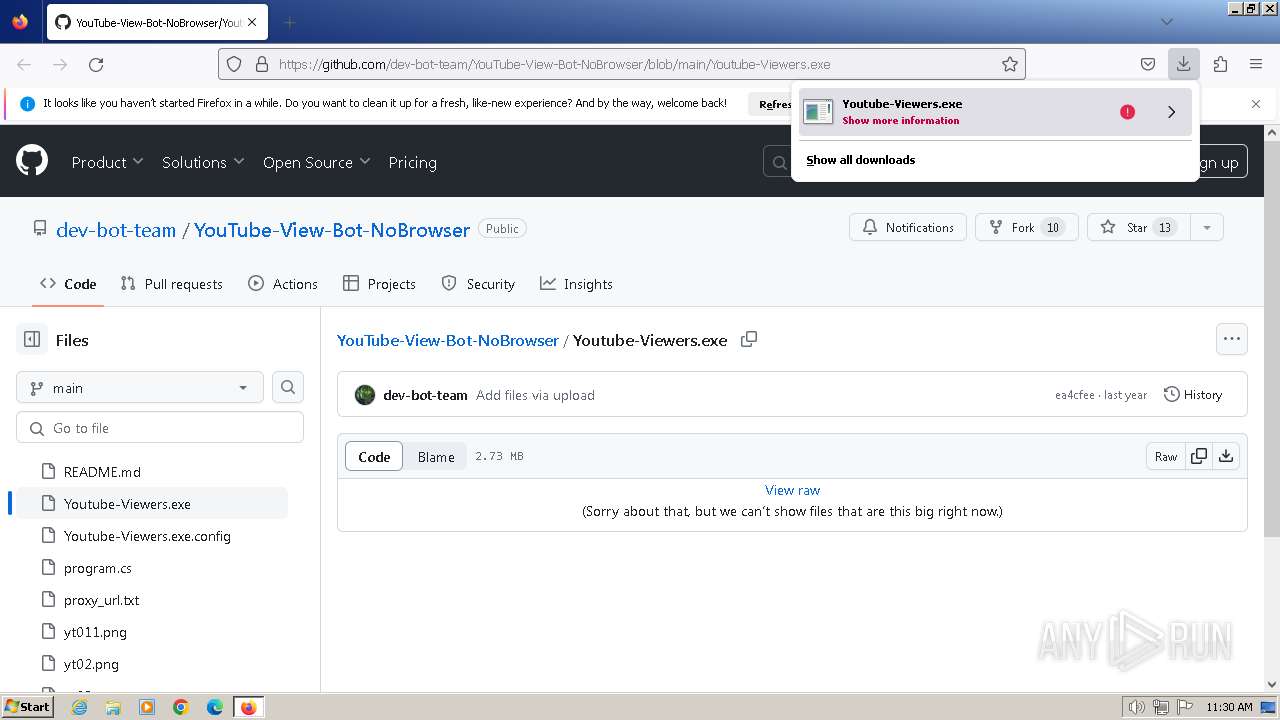Screen dimensions: 1280x720
Task: Click the Save to Pocket icon
Action: 1148,64
